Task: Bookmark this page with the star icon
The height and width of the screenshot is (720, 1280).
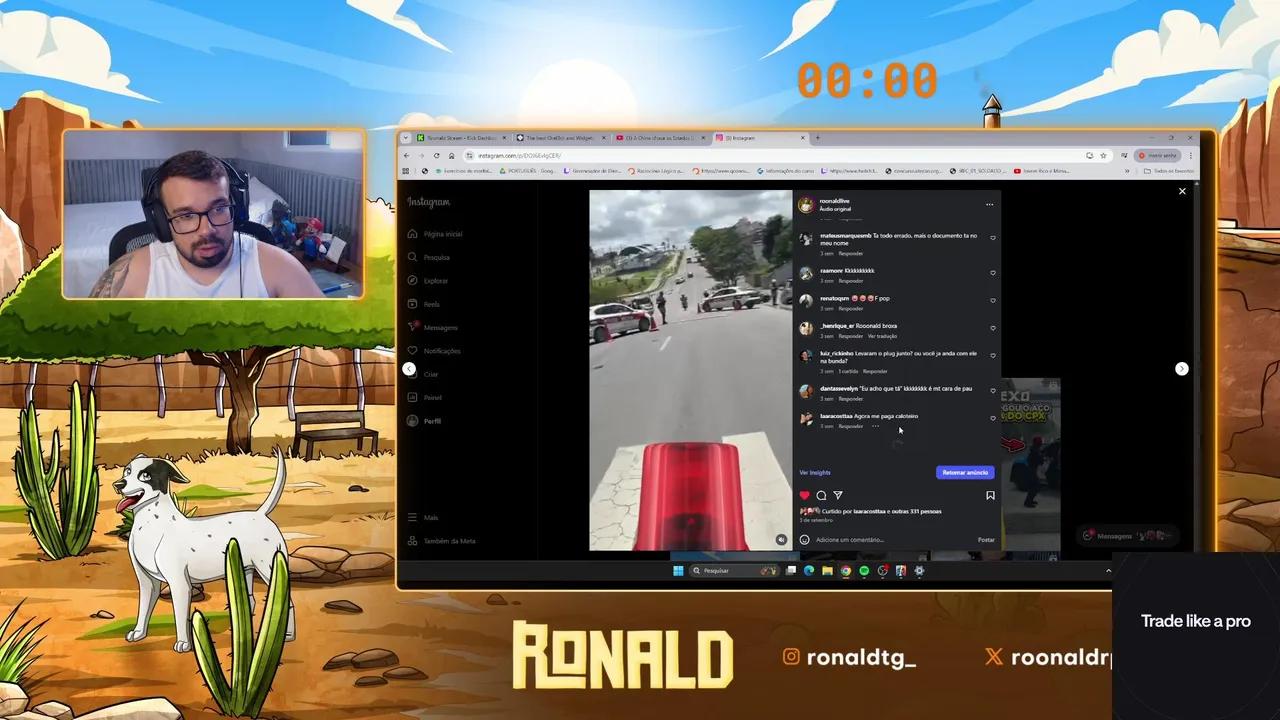Action: click(x=1103, y=155)
